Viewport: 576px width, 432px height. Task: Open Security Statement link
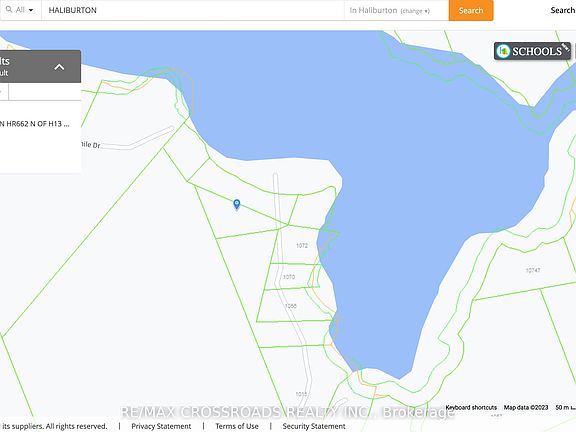pos(314,426)
